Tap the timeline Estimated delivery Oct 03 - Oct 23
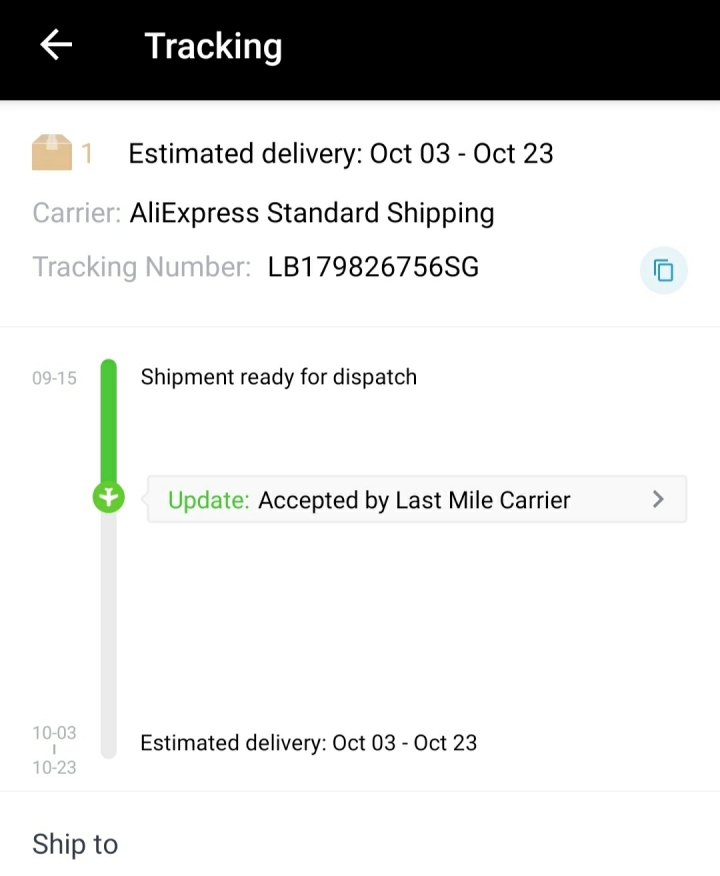720x876 pixels. click(309, 743)
